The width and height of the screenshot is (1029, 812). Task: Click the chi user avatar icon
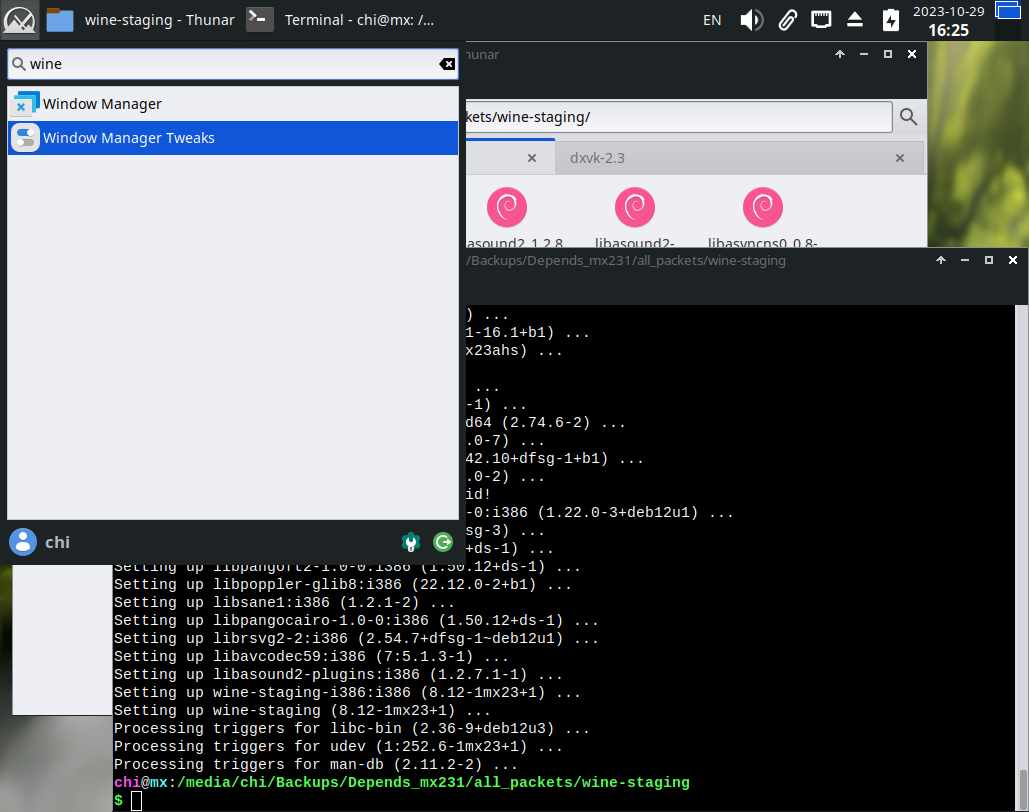click(22, 542)
